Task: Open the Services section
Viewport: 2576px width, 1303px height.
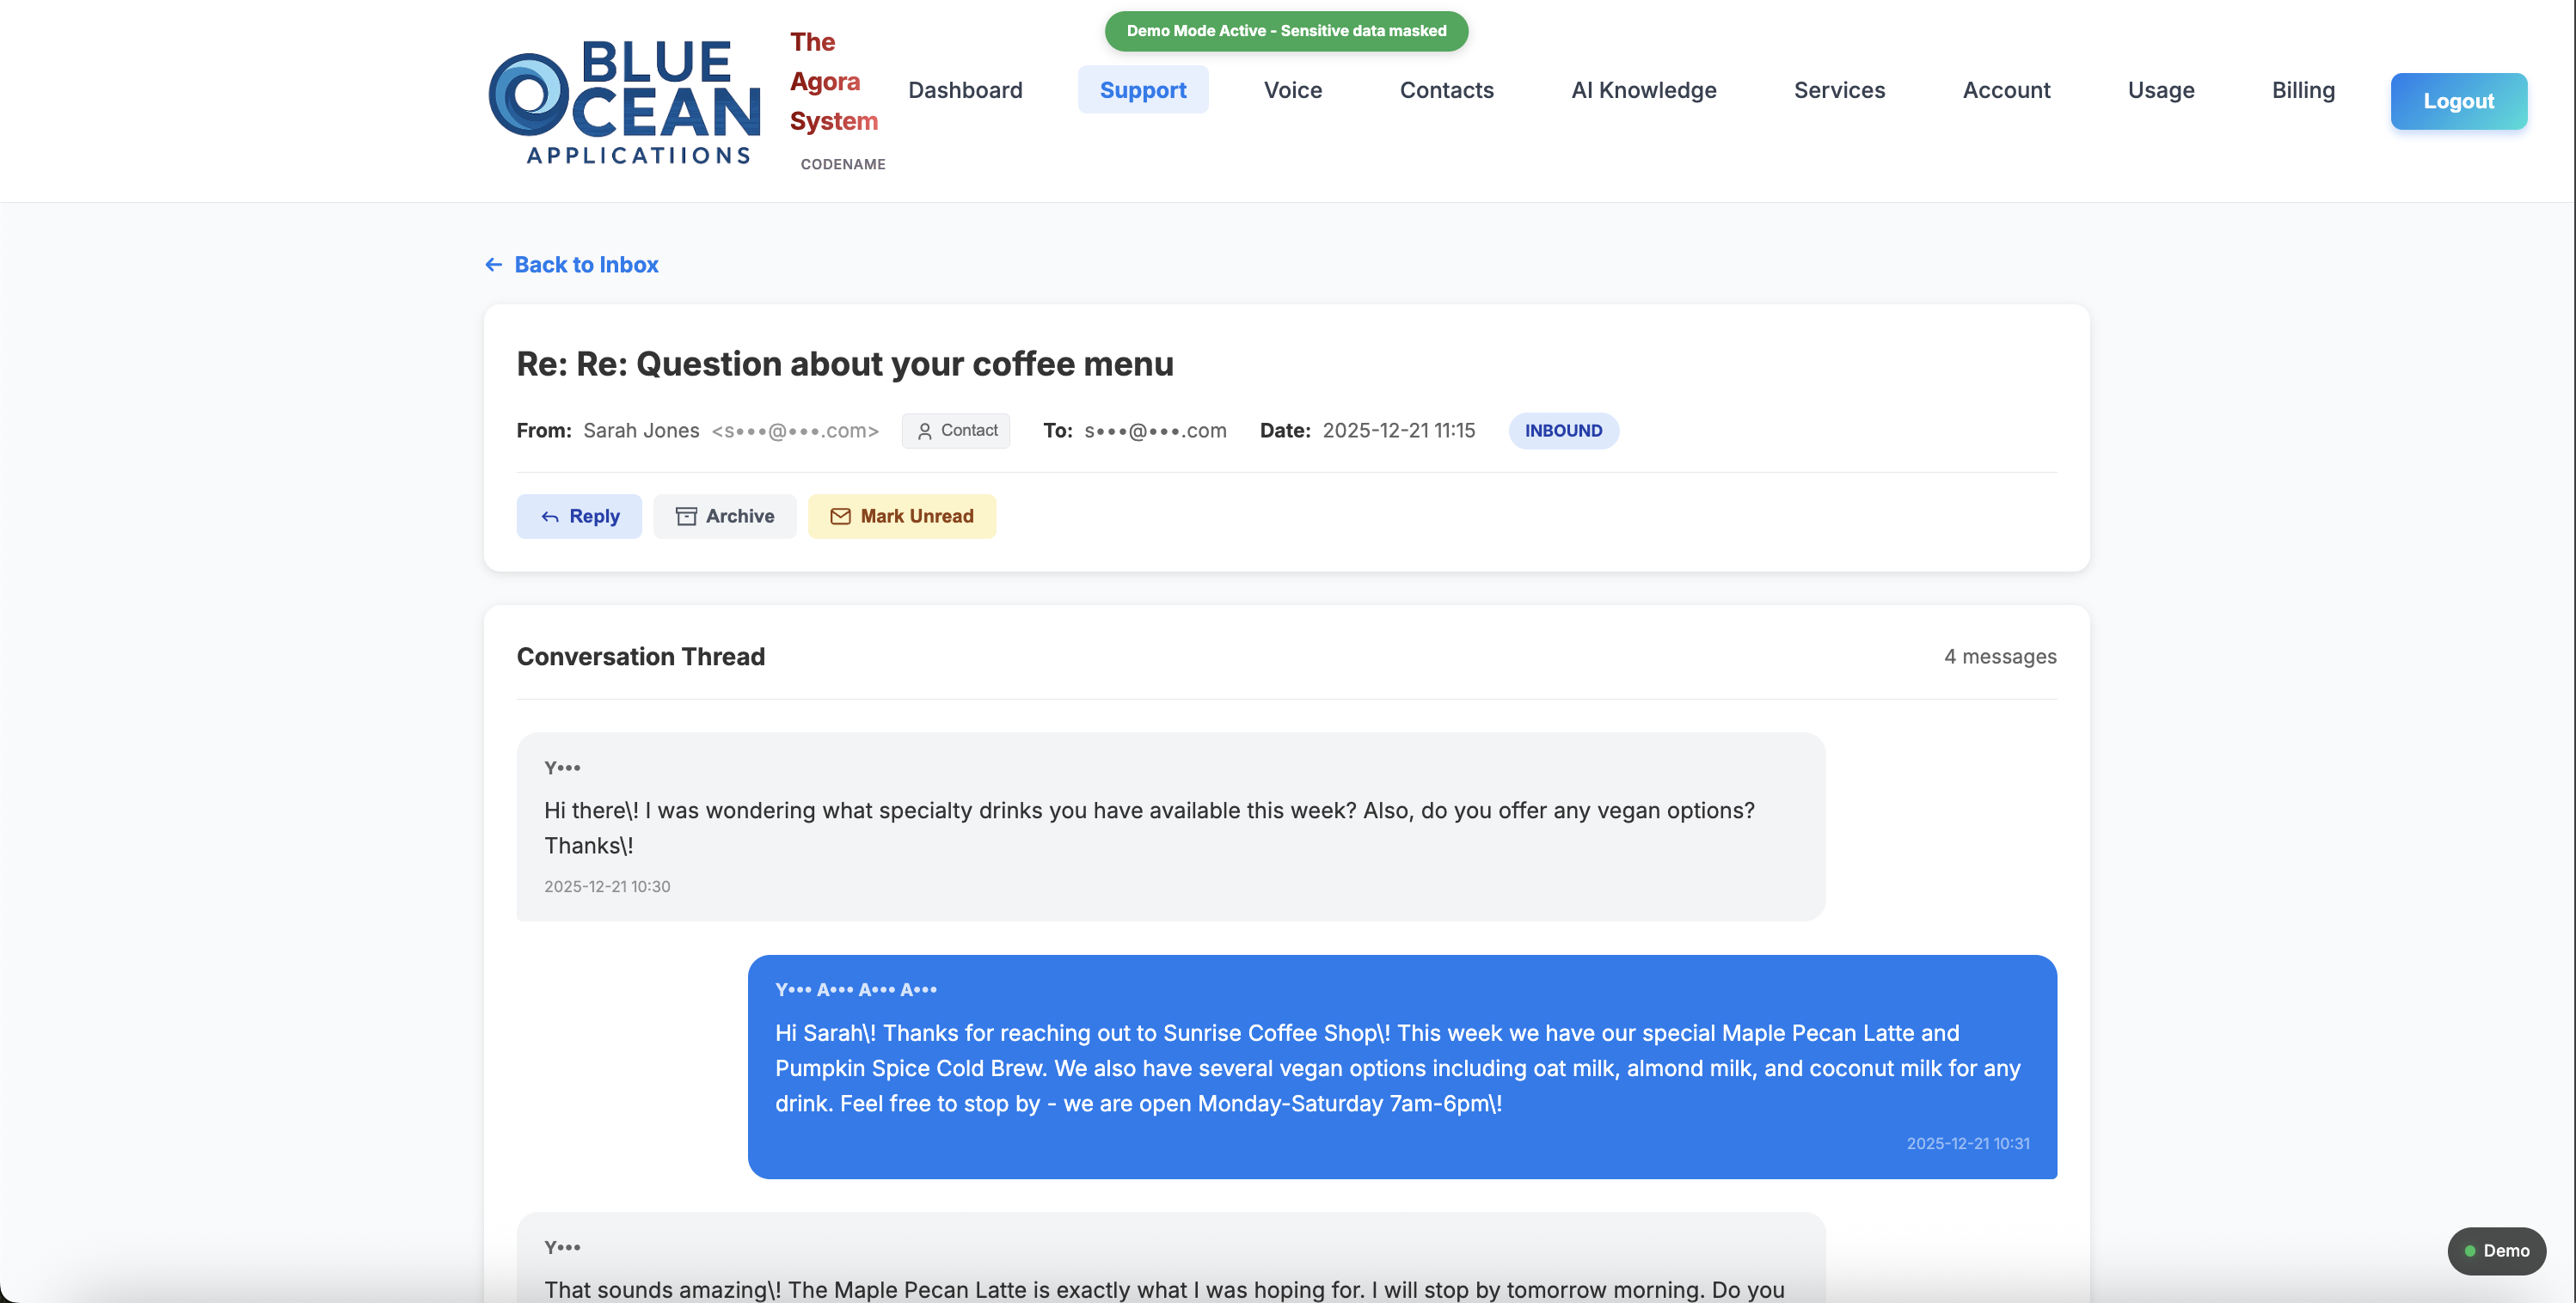Action: click(1840, 90)
